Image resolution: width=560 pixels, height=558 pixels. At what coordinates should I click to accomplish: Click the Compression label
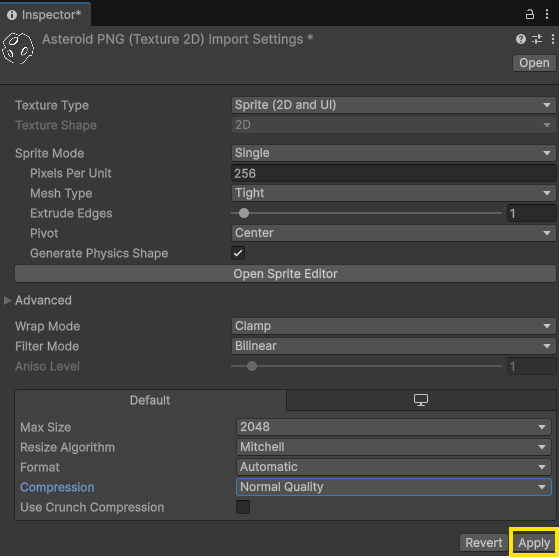(x=57, y=487)
